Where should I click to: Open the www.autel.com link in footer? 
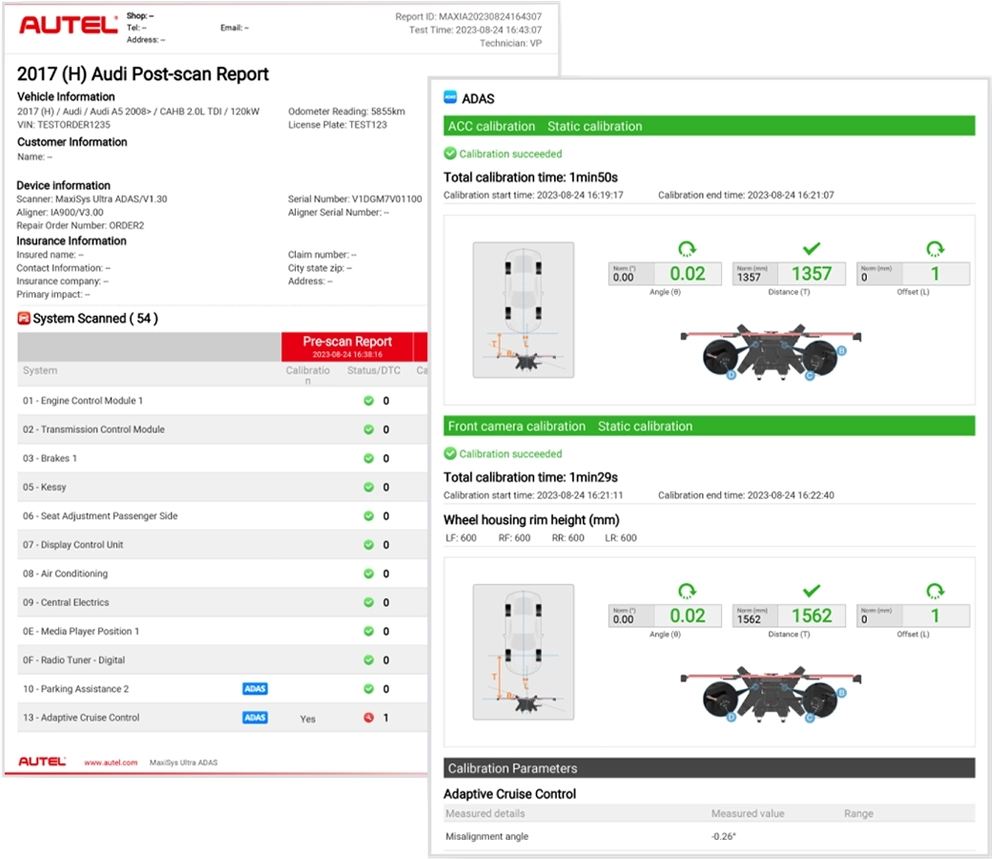click(111, 762)
